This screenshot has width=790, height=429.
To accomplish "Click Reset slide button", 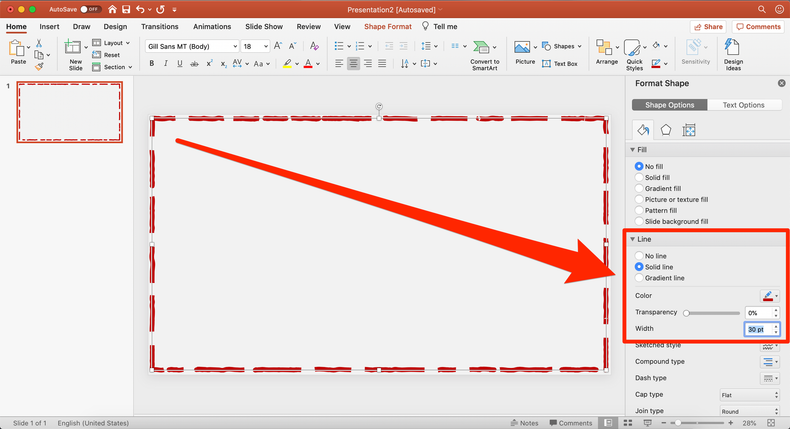I will pyautogui.click(x=106, y=55).
